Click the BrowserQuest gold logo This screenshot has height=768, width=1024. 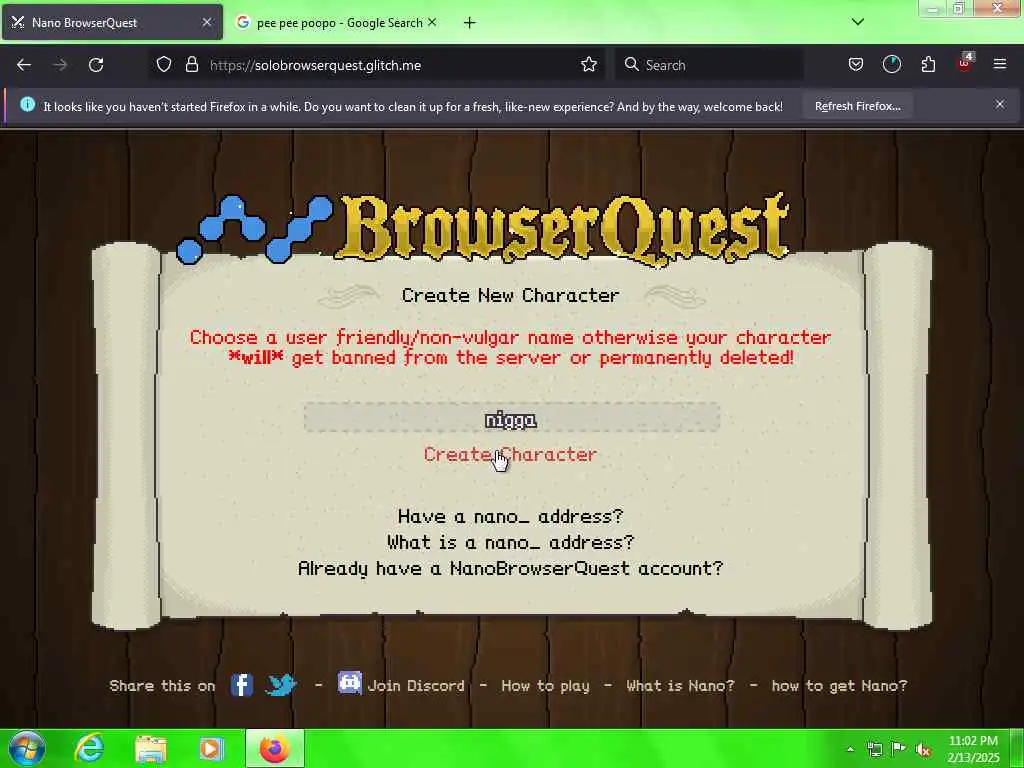coord(564,229)
